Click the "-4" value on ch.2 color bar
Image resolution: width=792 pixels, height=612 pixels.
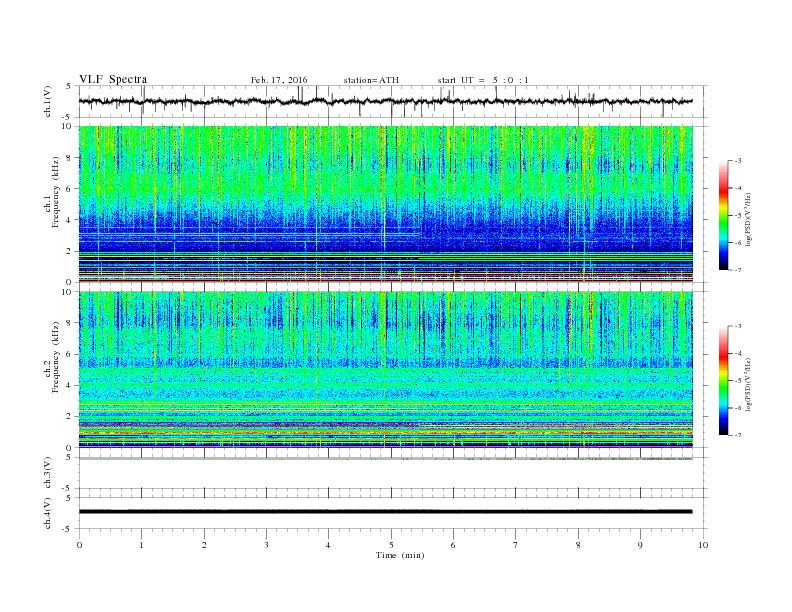click(738, 353)
